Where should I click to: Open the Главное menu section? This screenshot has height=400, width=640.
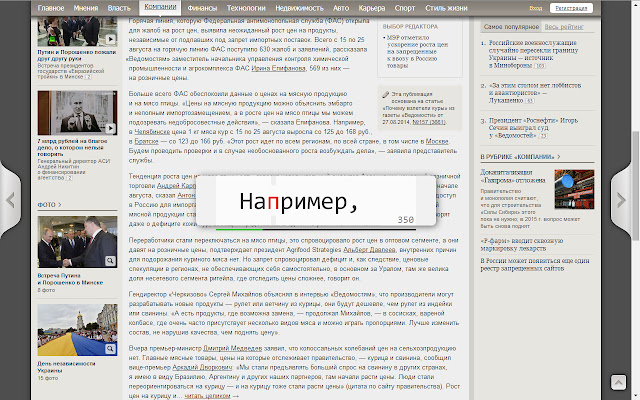coord(51,8)
